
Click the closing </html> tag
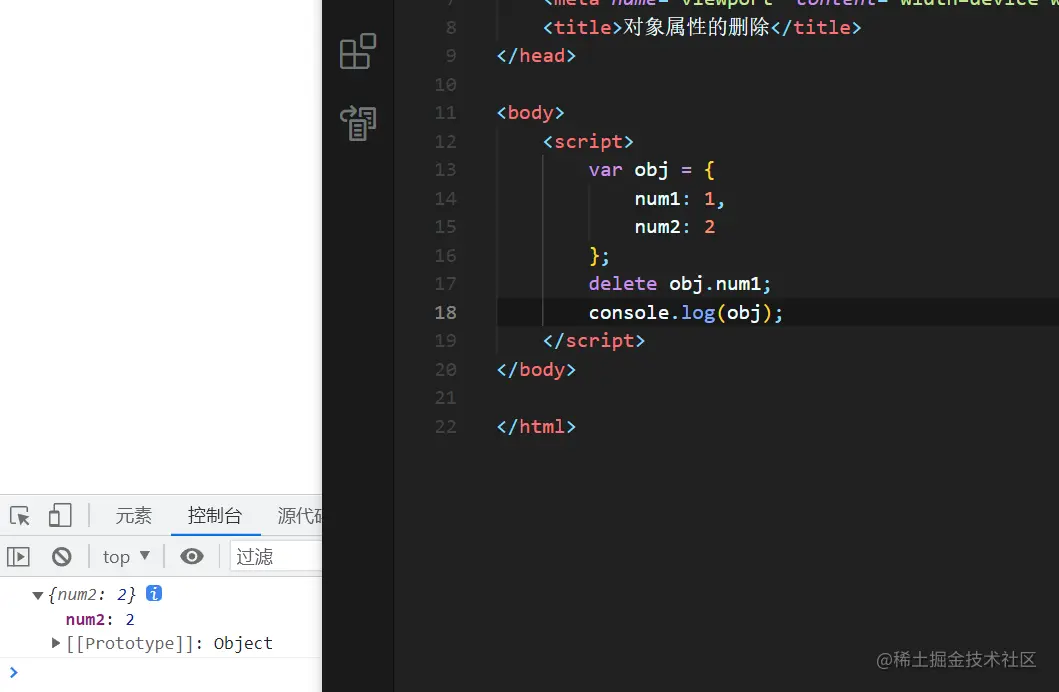536,427
